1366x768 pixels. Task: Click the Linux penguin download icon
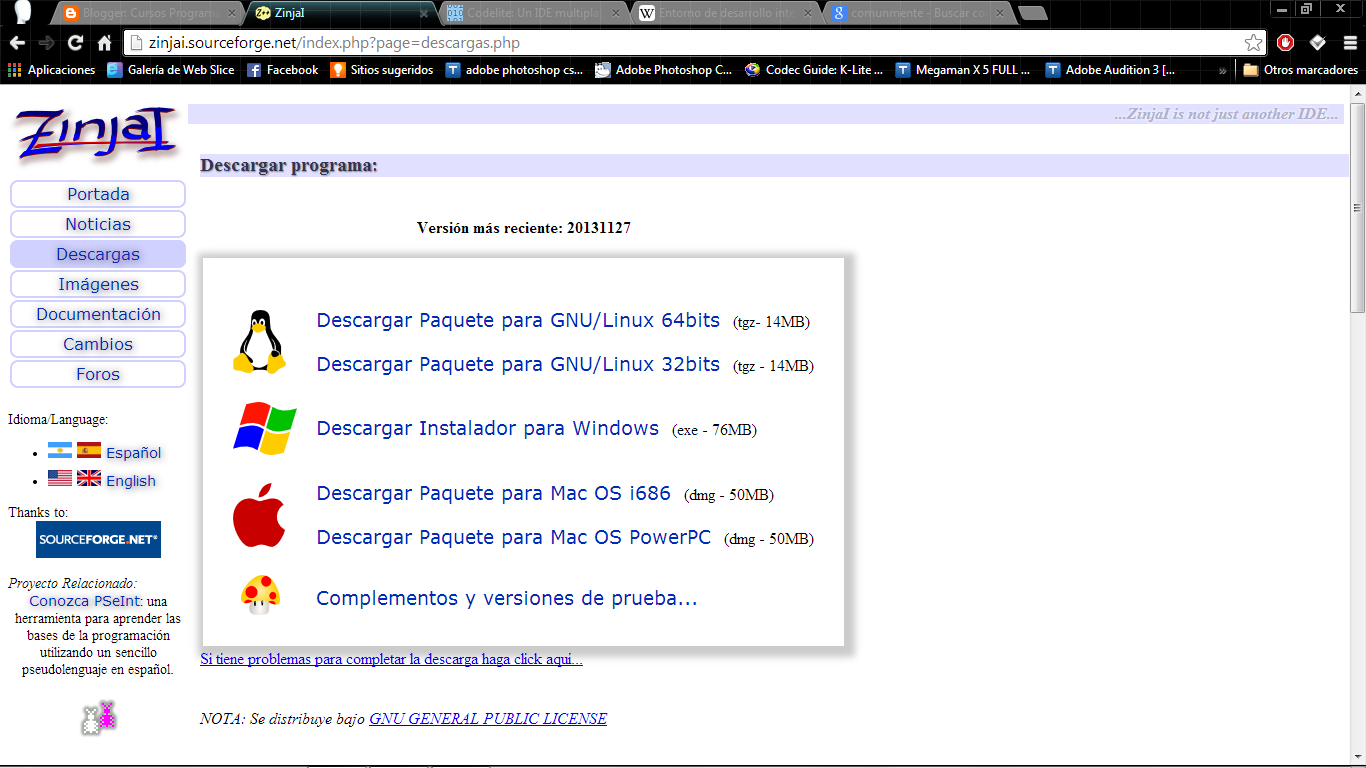point(261,343)
